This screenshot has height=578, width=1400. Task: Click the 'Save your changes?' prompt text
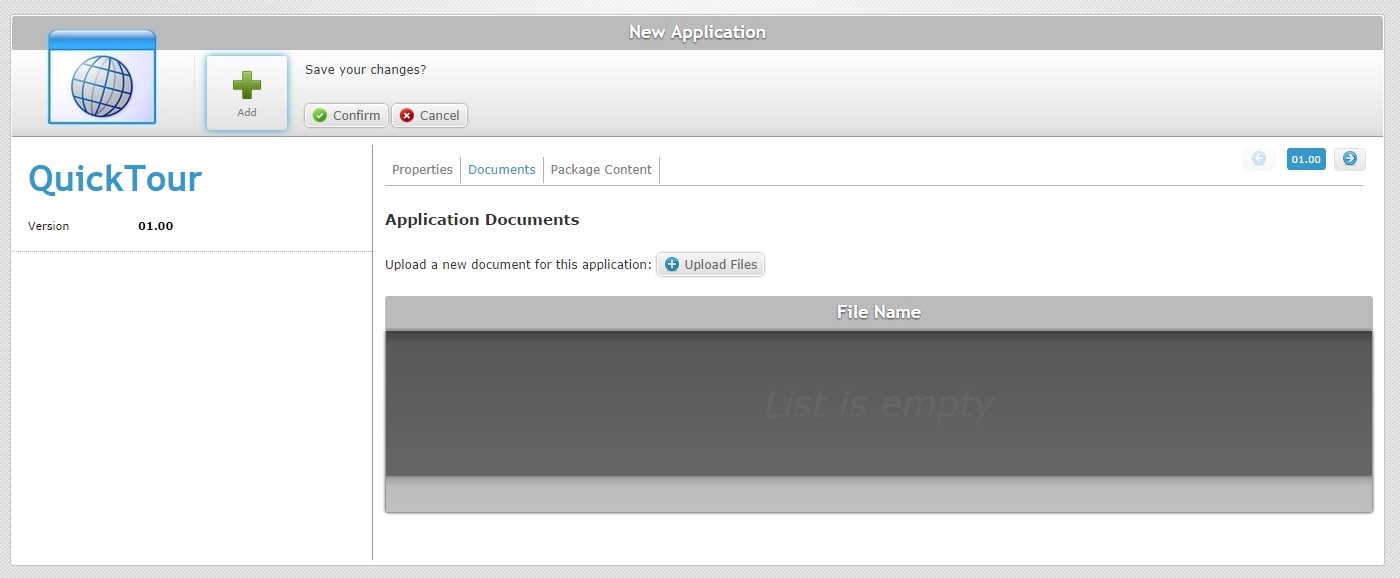(365, 70)
